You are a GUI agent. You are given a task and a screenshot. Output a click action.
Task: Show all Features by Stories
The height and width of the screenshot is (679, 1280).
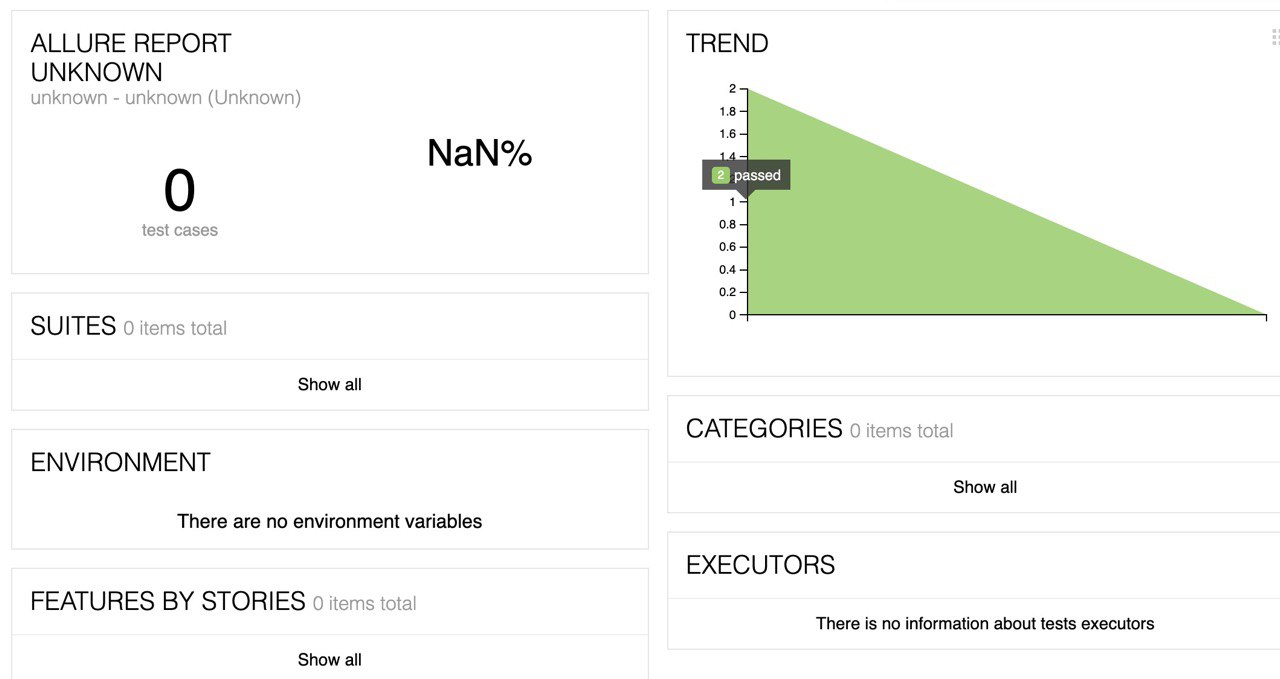coord(329,659)
